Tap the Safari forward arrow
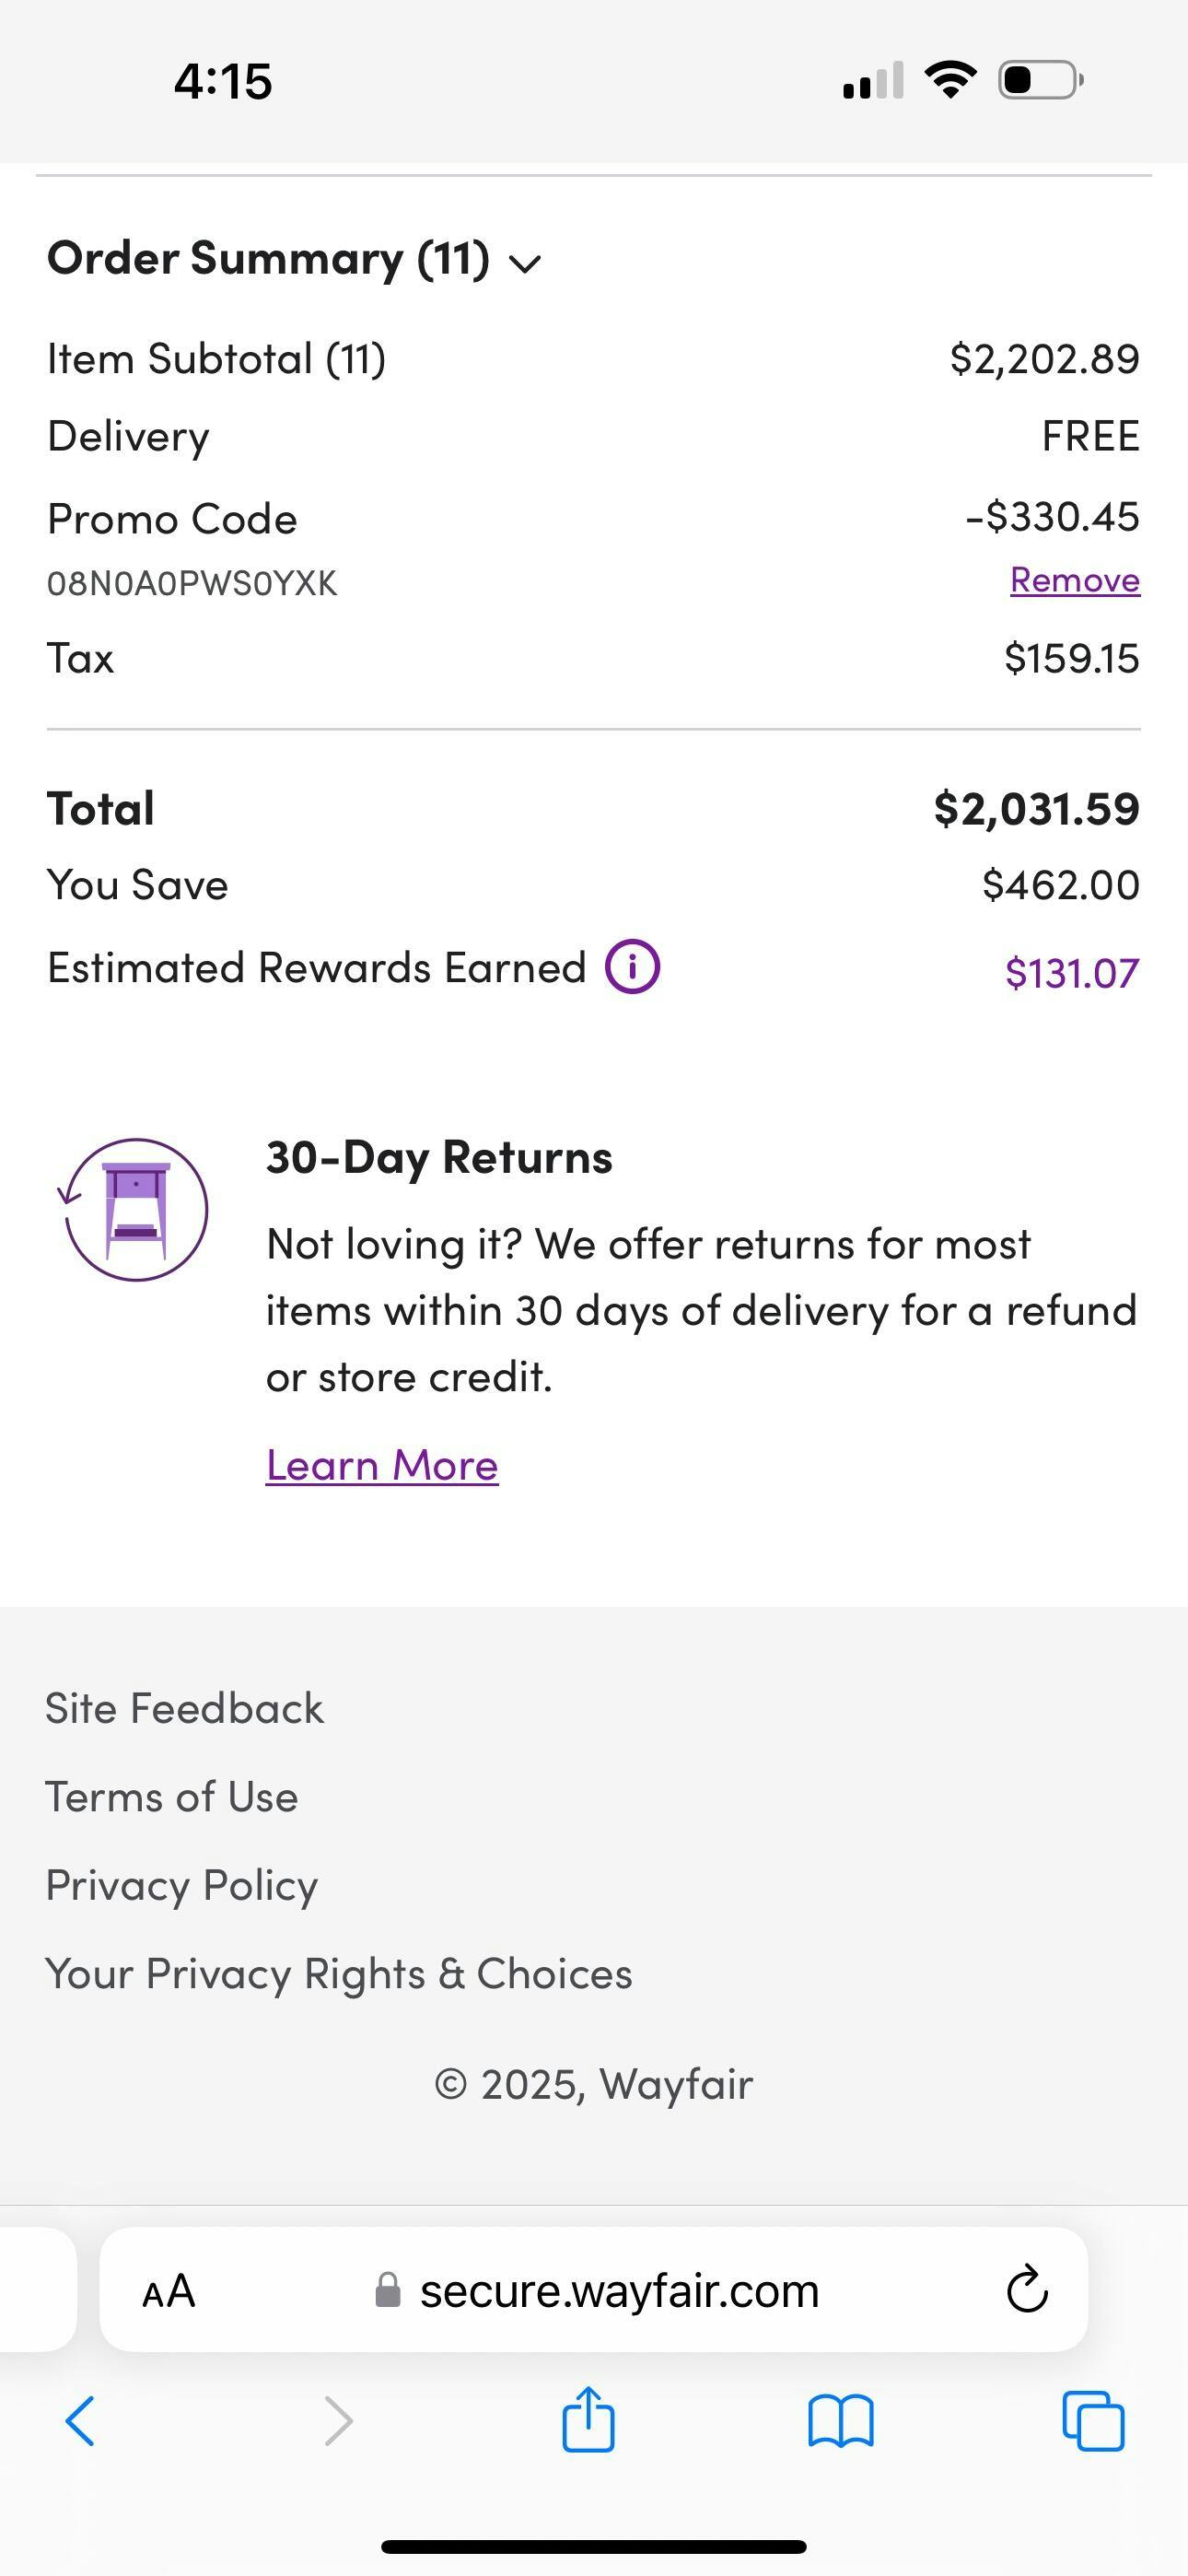 [x=339, y=2421]
